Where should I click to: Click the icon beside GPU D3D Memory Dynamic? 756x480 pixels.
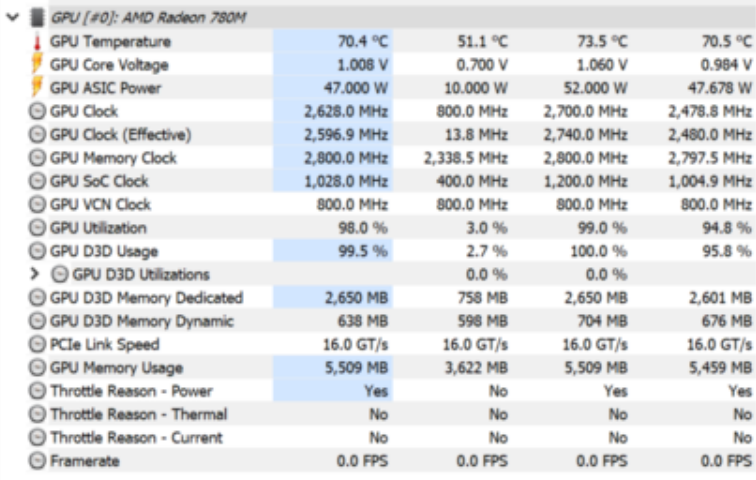(x=37, y=321)
